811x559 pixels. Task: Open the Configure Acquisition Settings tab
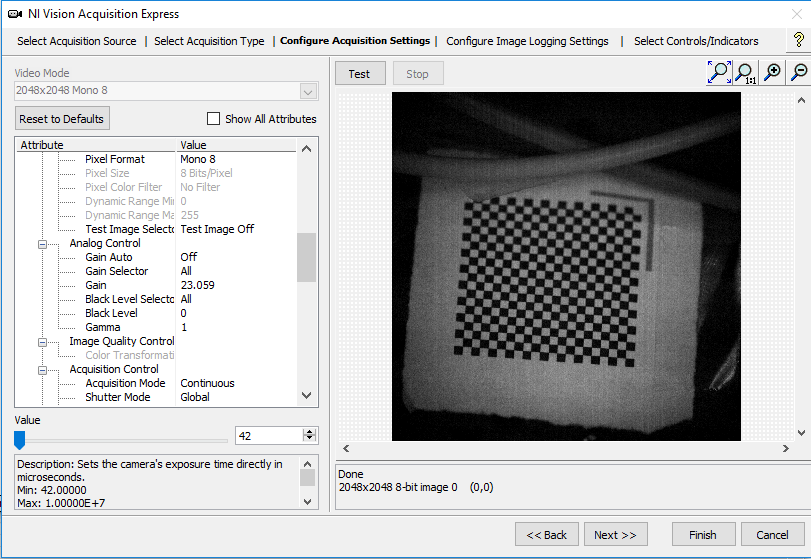pyautogui.click(x=355, y=41)
